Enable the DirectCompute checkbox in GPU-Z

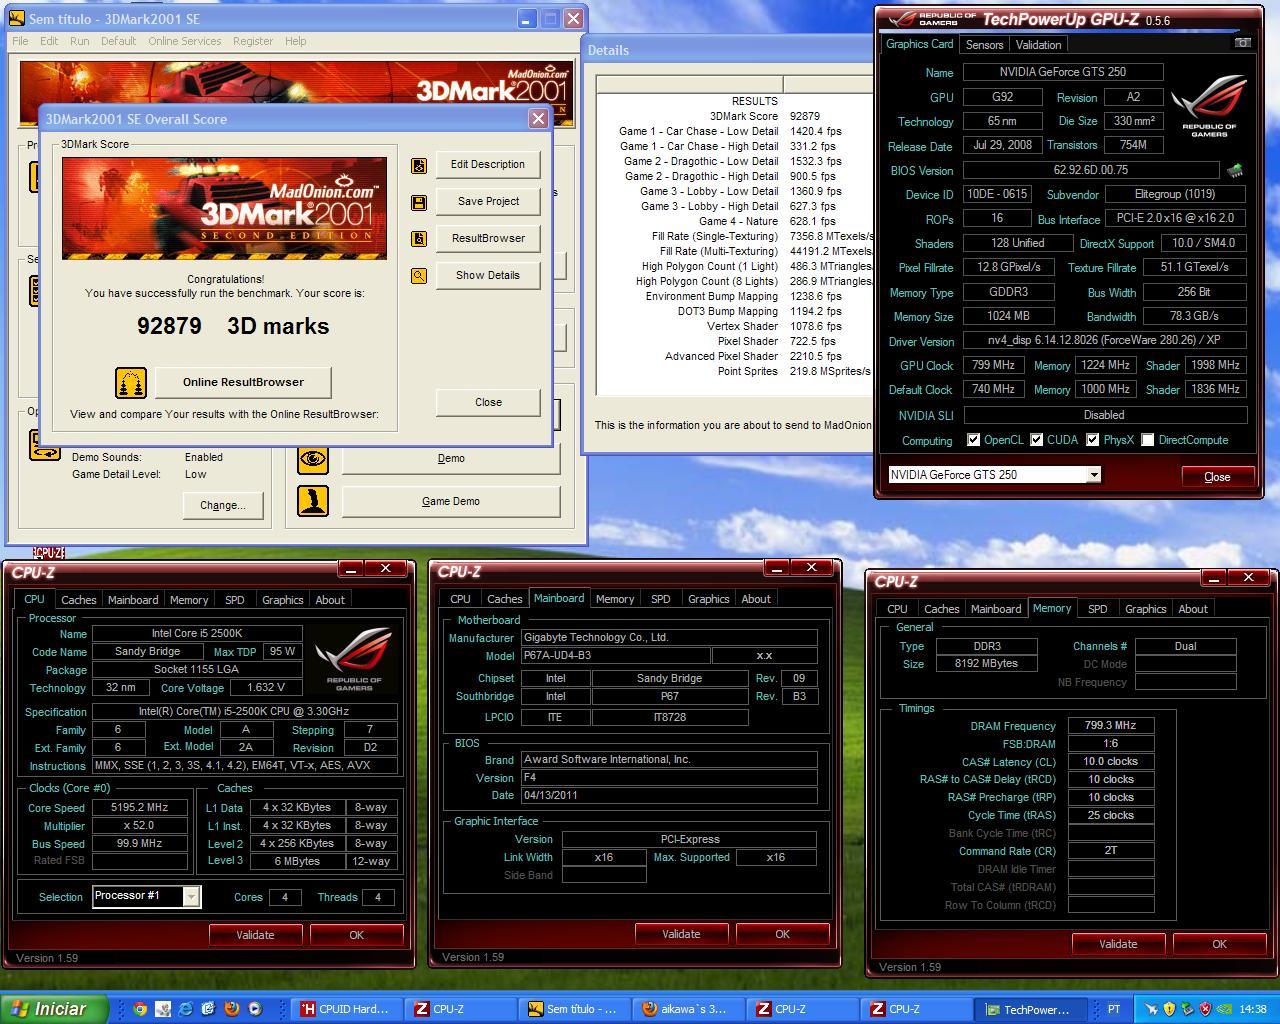click(x=1148, y=440)
